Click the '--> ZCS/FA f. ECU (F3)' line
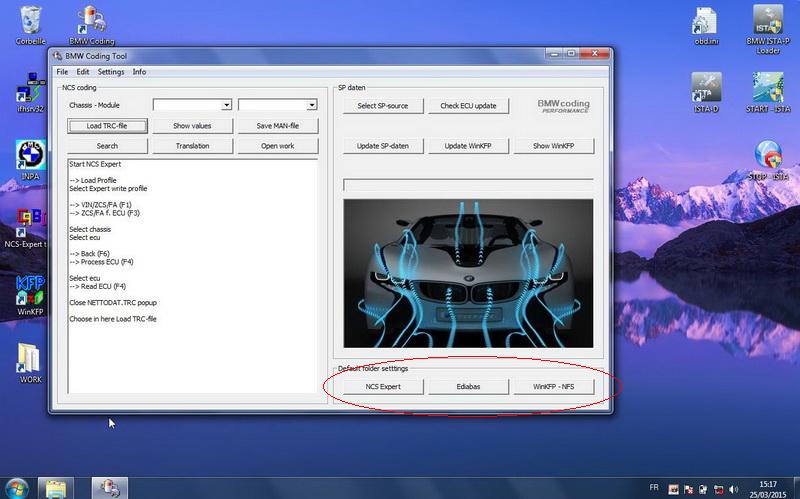 [105, 213]
